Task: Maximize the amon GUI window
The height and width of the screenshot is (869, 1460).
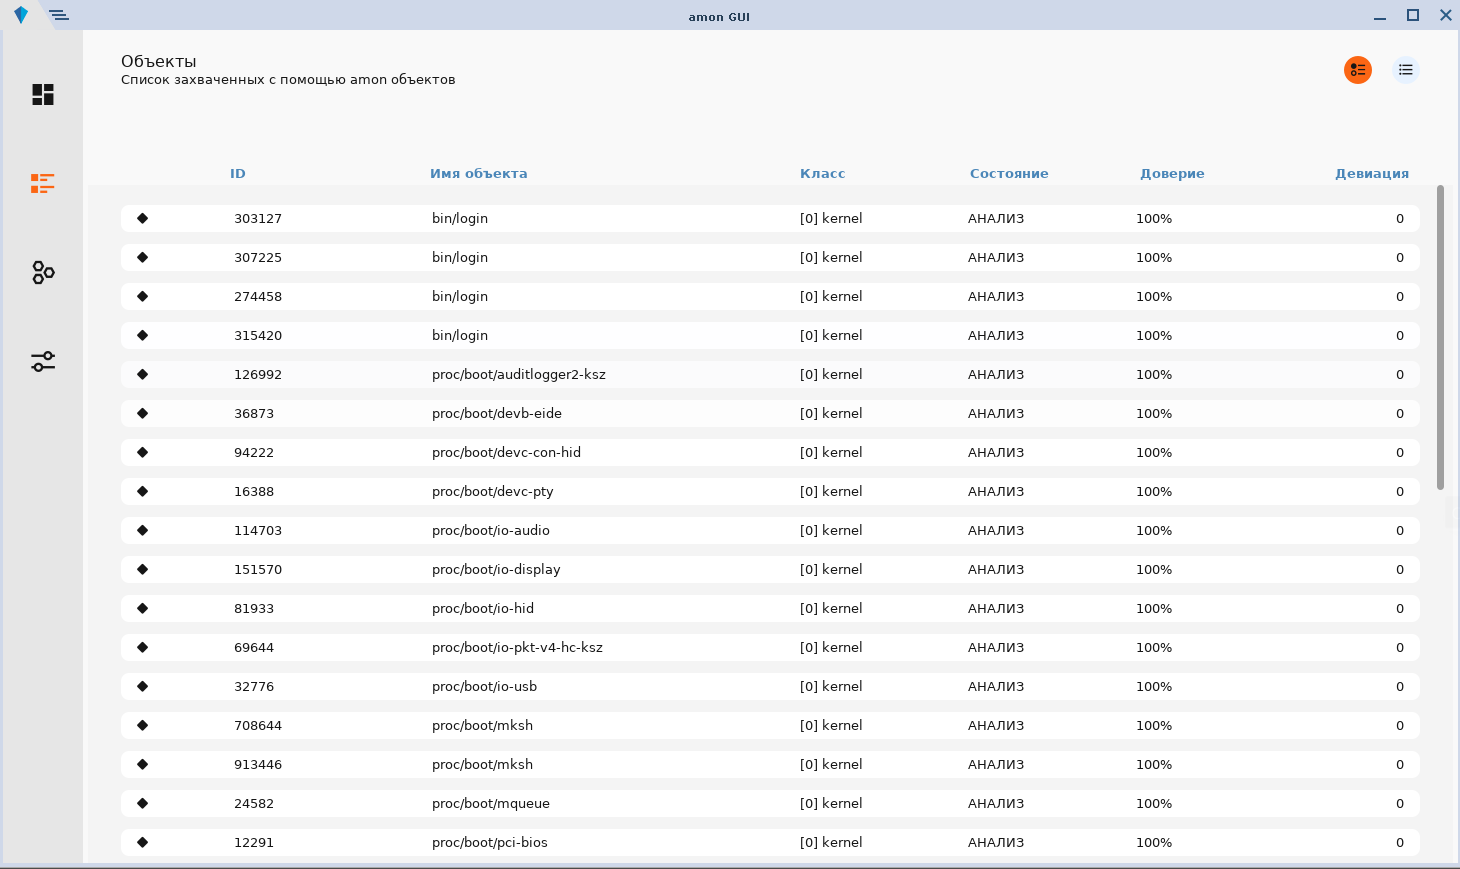Action: (x=1412, y=15)
